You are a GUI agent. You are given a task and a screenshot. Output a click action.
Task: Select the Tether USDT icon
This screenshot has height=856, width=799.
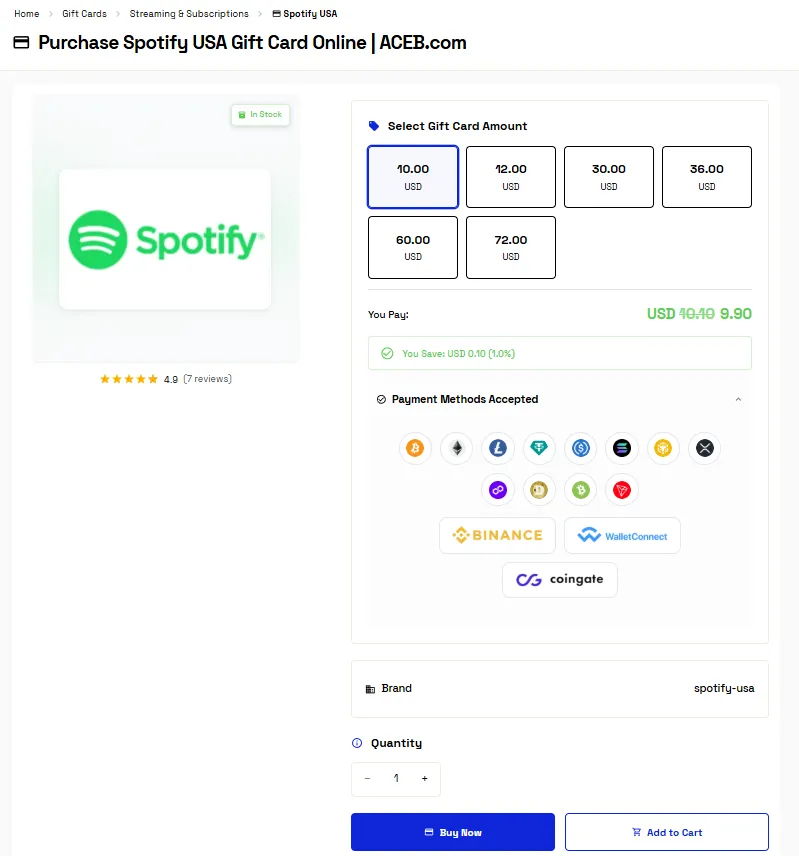[x=539, y=449]
